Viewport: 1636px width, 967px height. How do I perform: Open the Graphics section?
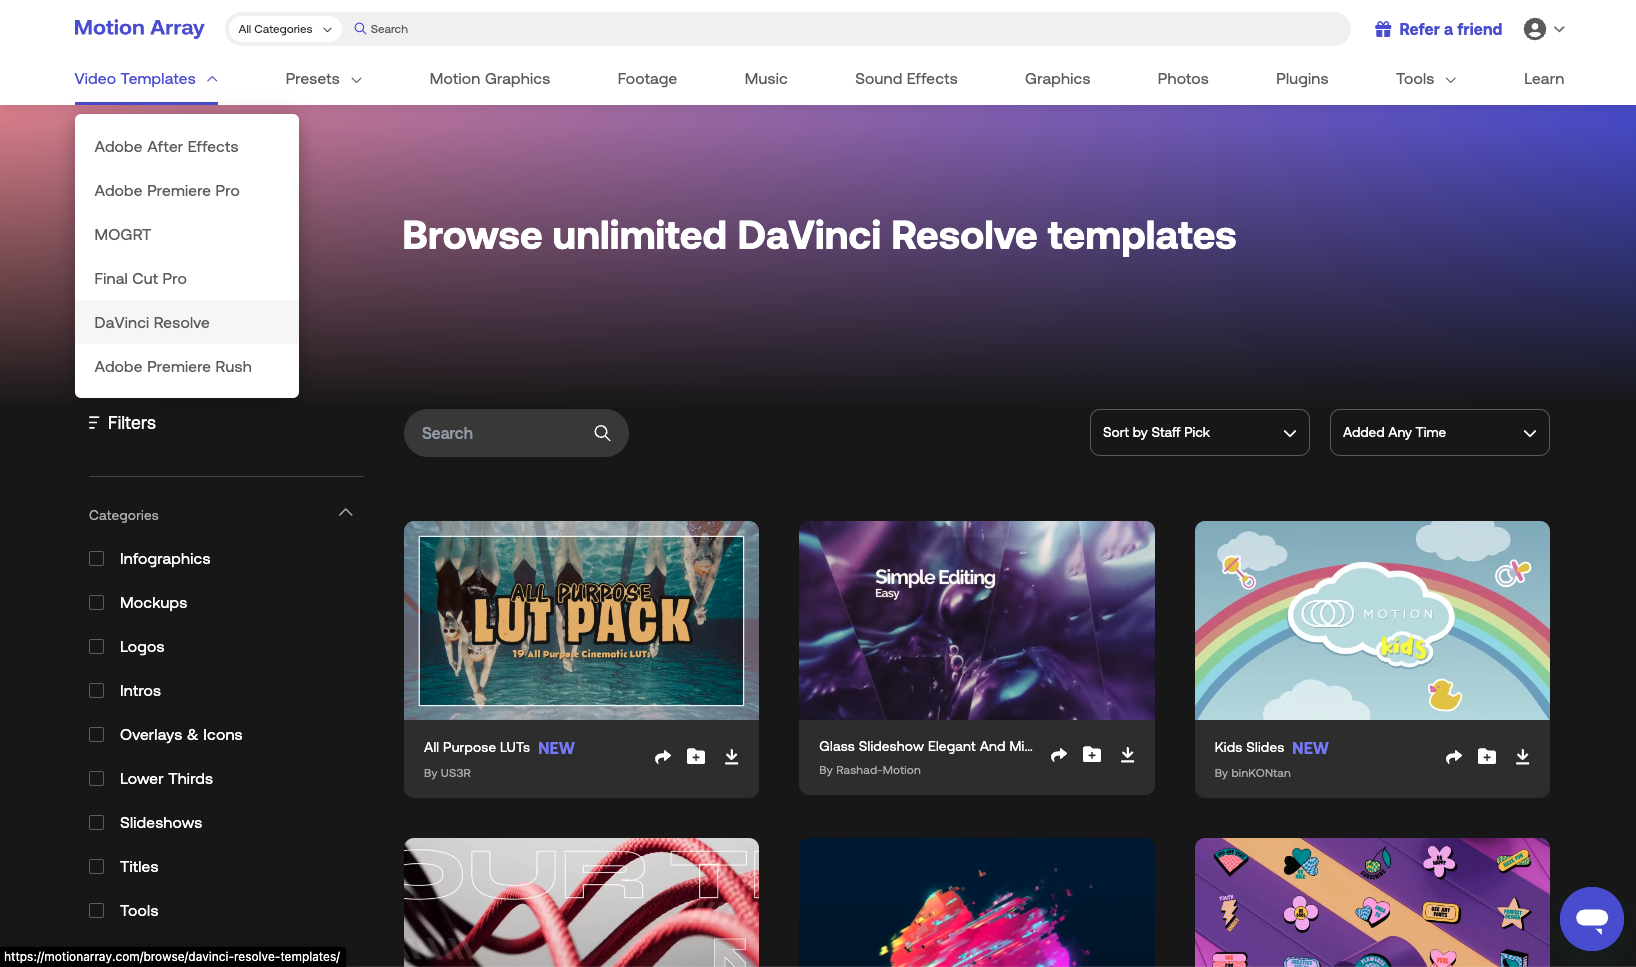click(1057, 79)
